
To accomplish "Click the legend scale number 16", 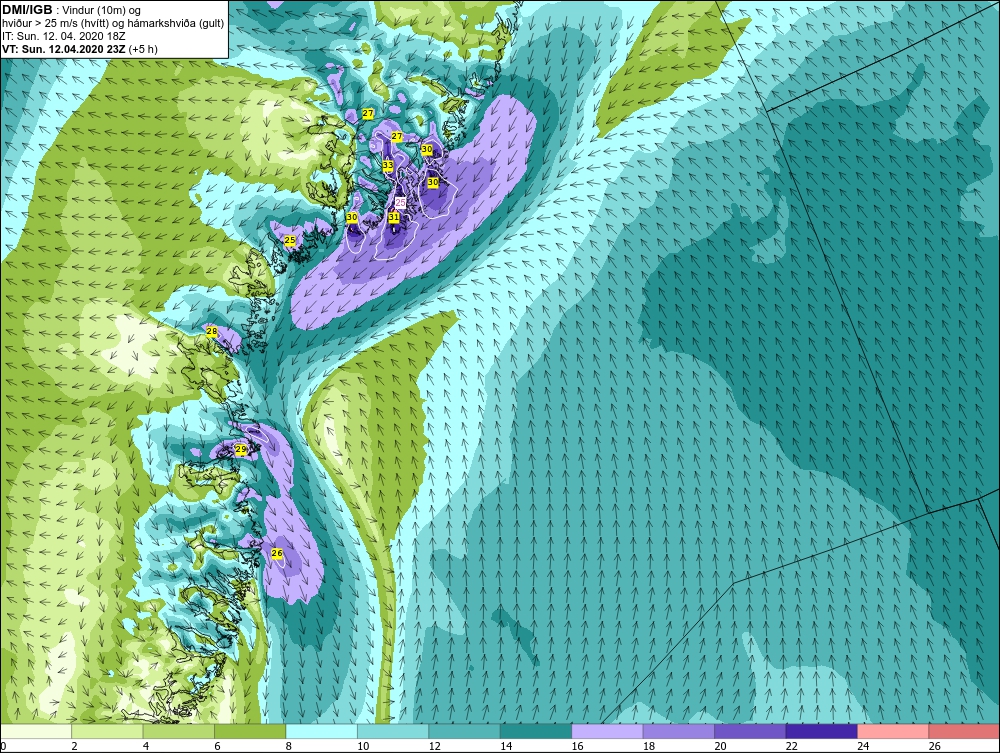I will point(577,746).
